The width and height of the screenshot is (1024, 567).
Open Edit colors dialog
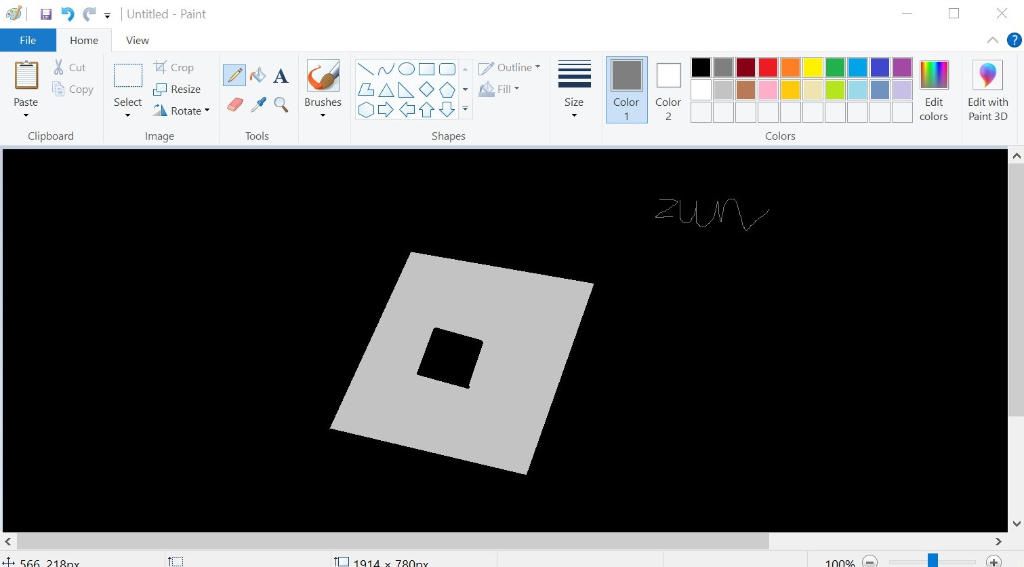click(x=934, y=90)
